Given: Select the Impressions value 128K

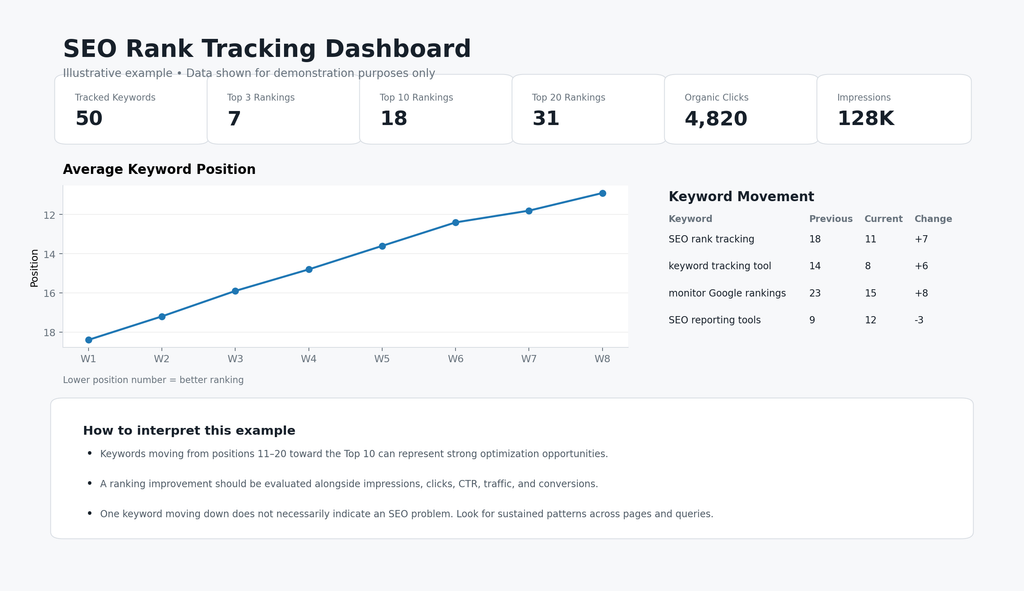Looking at the screenshot, I should point(865,118).
